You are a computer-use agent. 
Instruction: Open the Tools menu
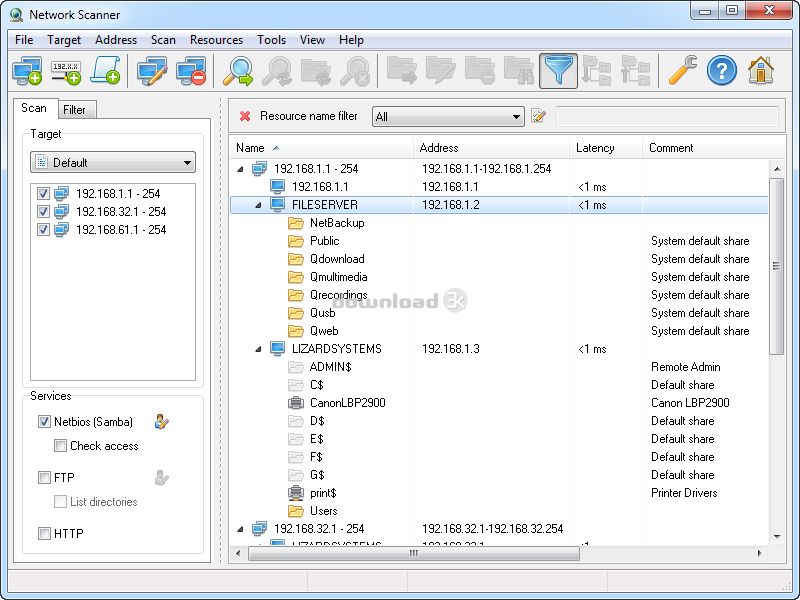point(271,40)
